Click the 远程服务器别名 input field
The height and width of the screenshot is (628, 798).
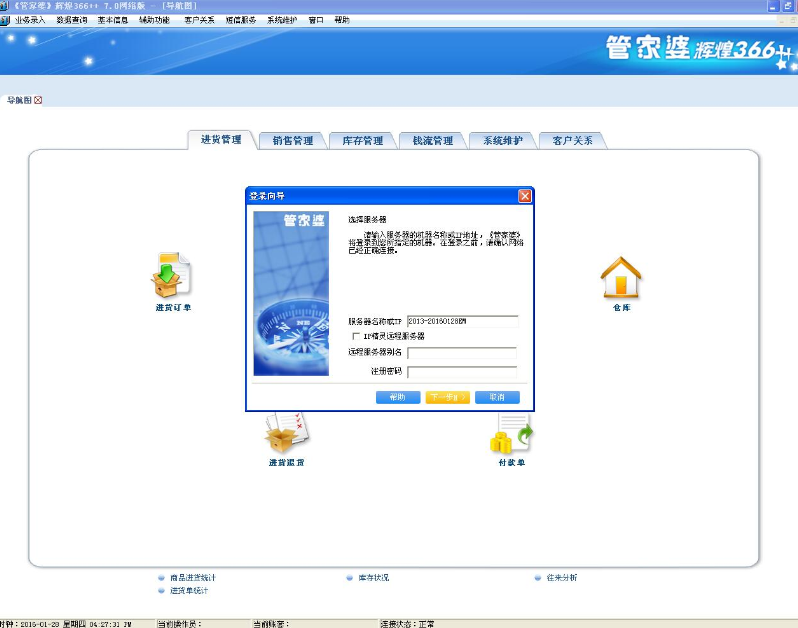tap(462, 353)
